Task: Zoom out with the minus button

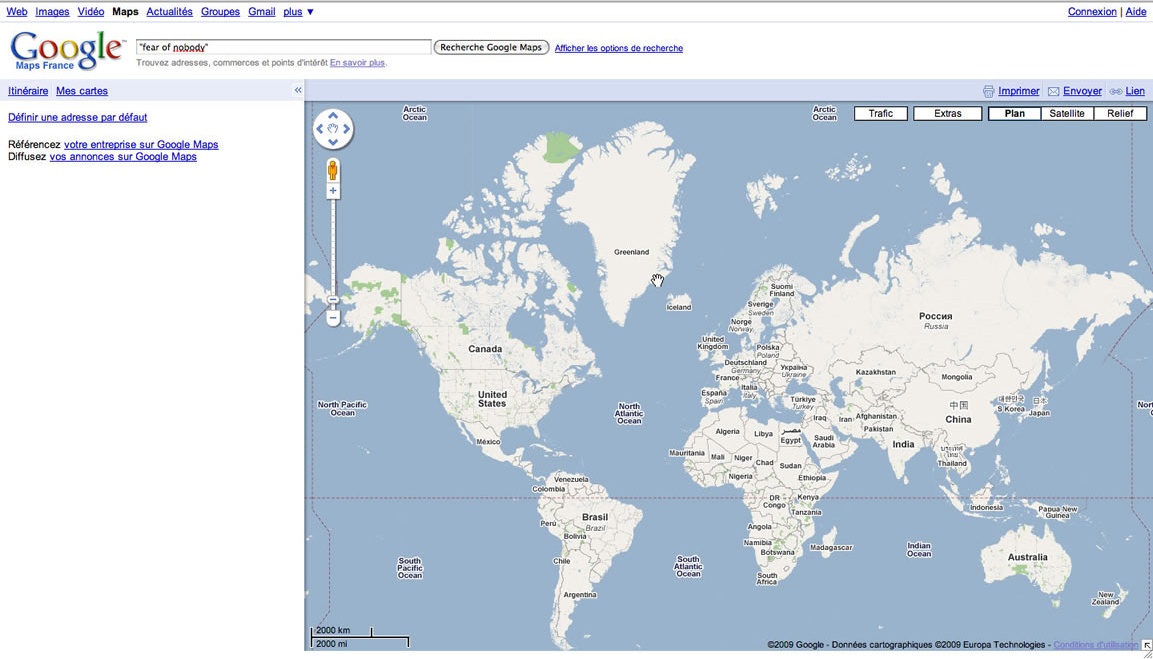Action: point(333,318)
